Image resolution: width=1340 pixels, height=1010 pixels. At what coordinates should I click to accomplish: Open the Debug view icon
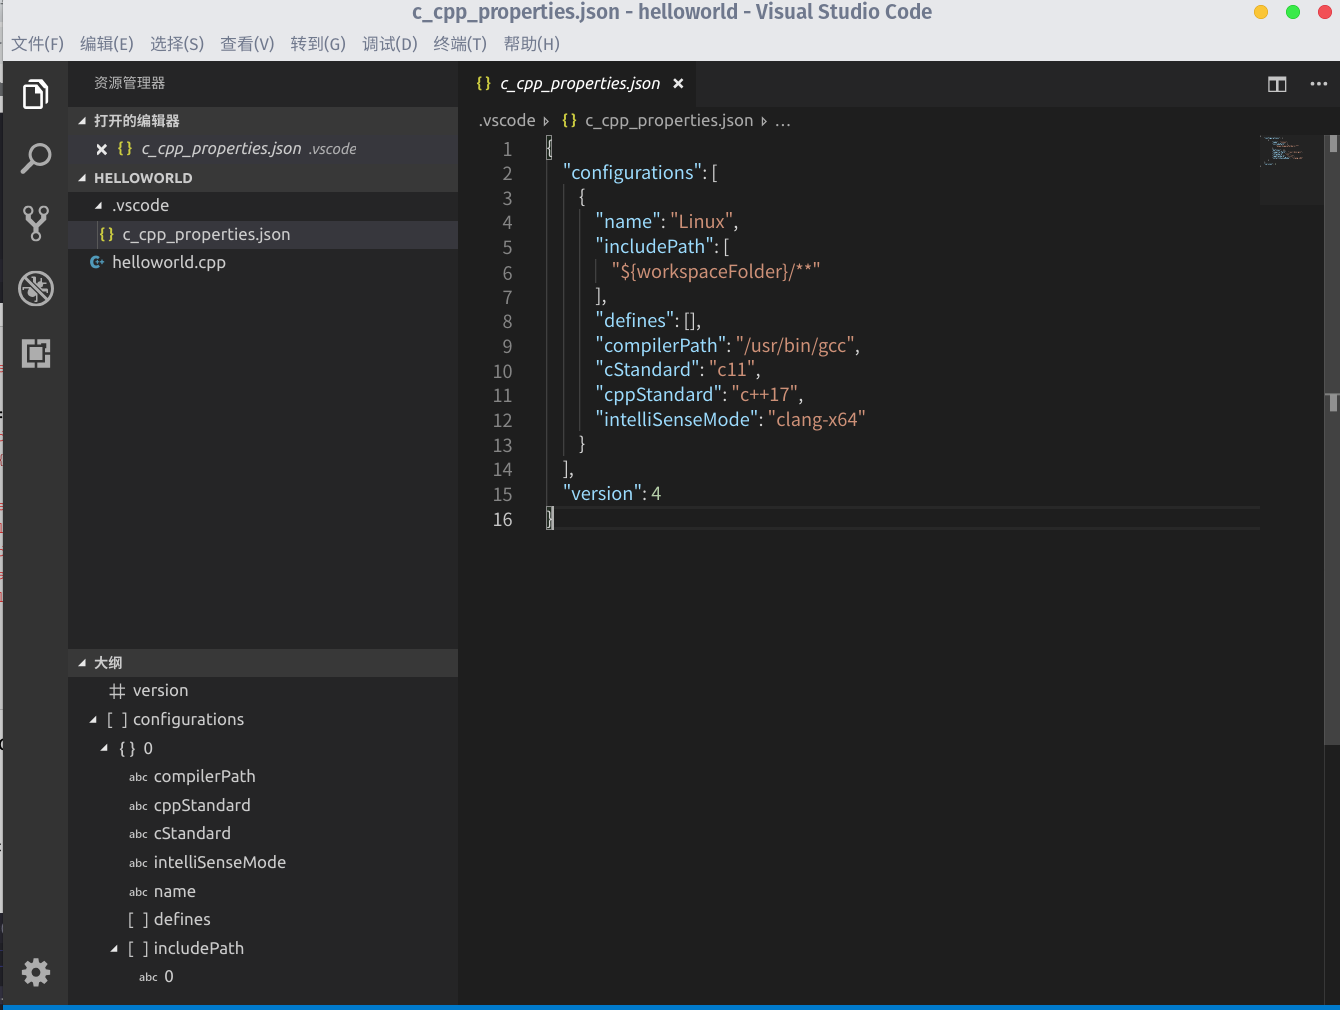pos(35,288)
